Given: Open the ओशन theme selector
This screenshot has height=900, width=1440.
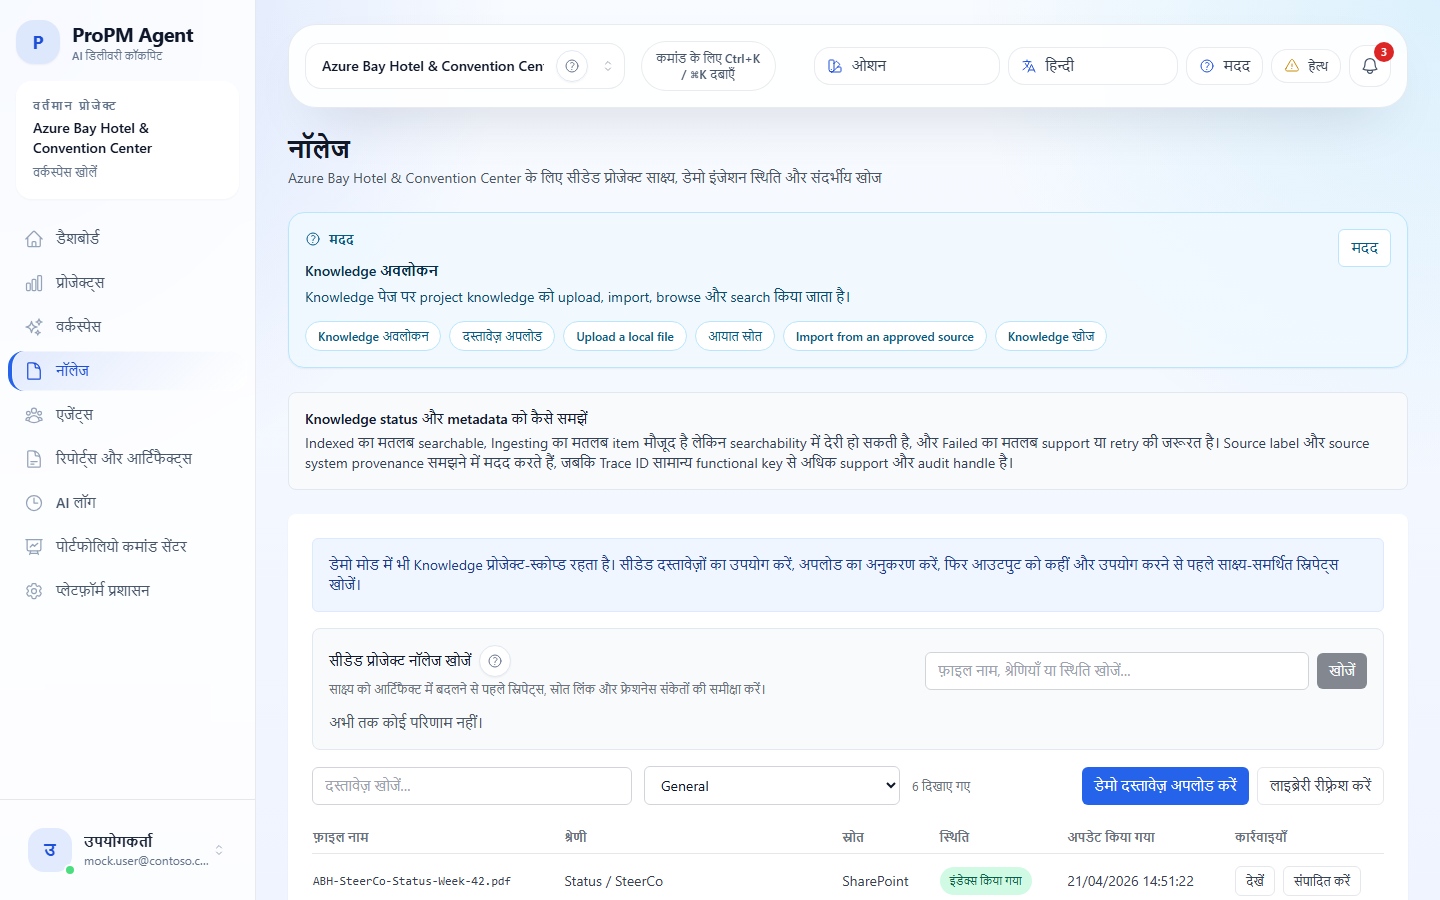Looking at the screenshot, I should point(906,66).
